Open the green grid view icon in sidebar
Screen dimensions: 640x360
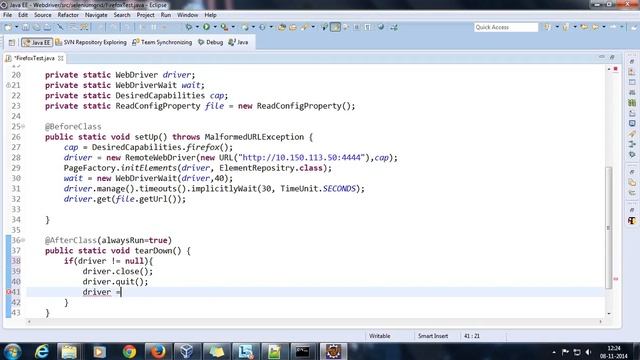pos(632,103)
